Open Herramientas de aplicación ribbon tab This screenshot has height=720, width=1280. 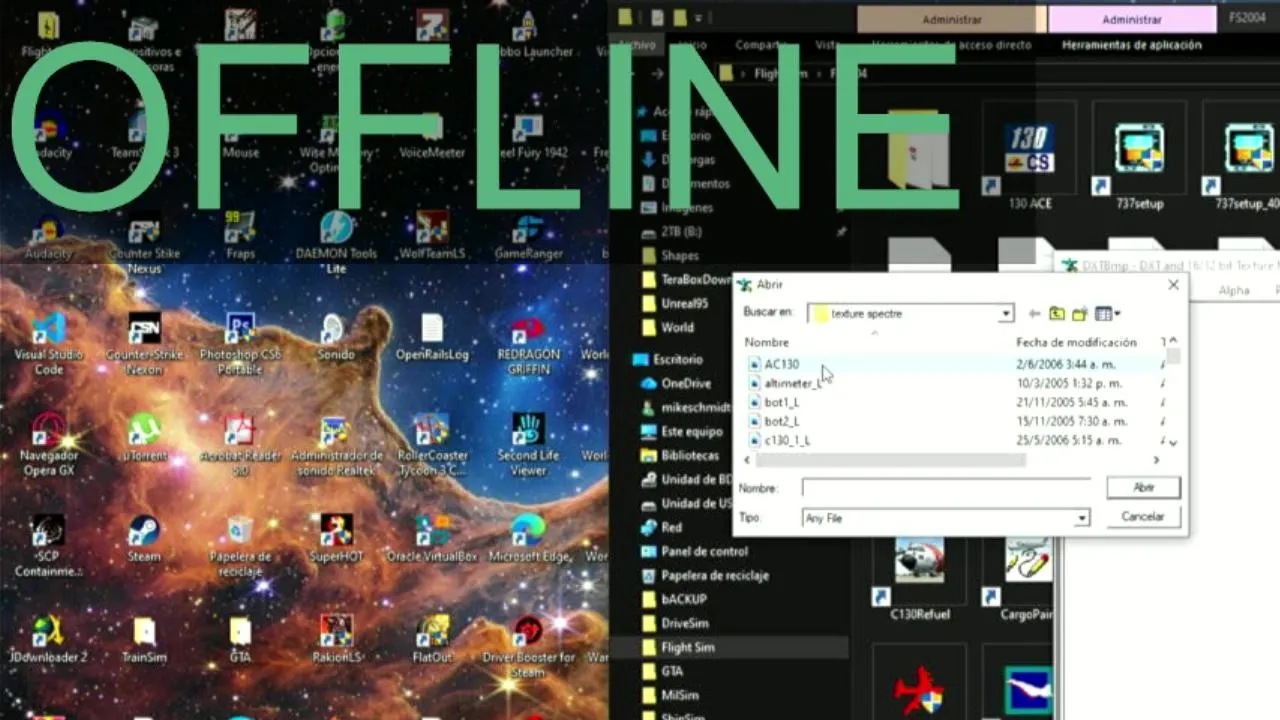pyautogui.click(x=1131, y=45)
